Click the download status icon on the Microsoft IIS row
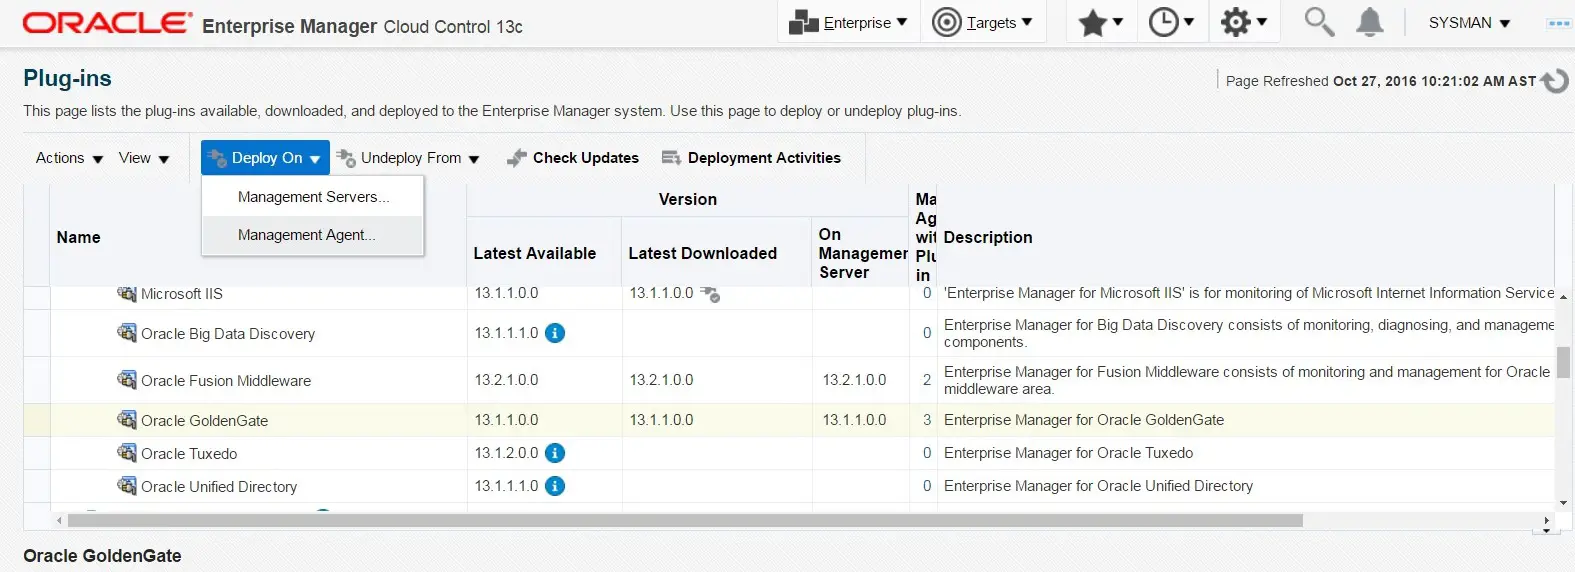The image size is (1575, 572). tap(710, 294)
